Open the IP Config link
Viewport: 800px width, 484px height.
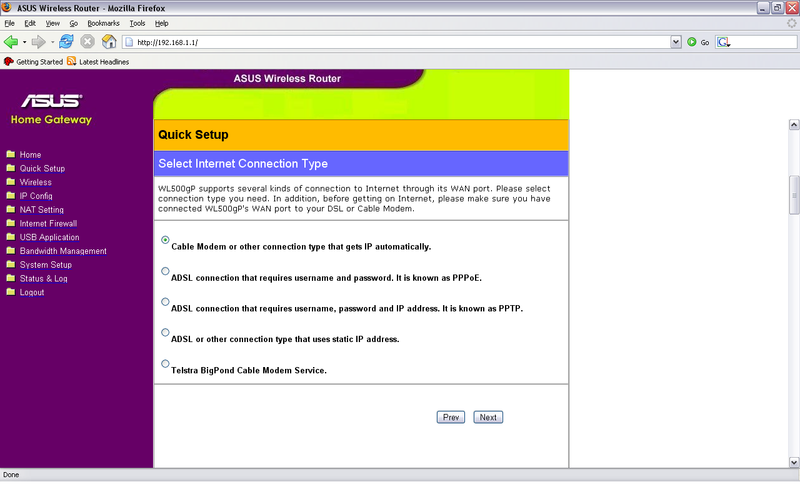tap(36, 196)
